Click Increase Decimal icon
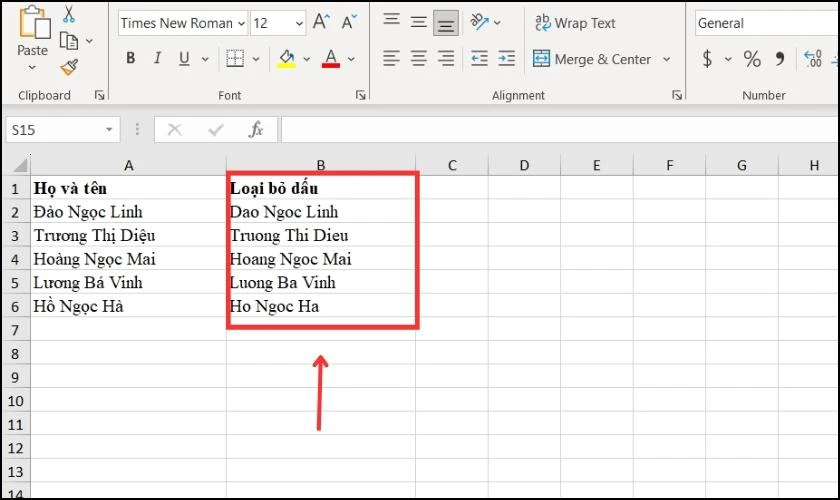The height and width of the screenshot is (500, 840). click(x=813, y=58)
